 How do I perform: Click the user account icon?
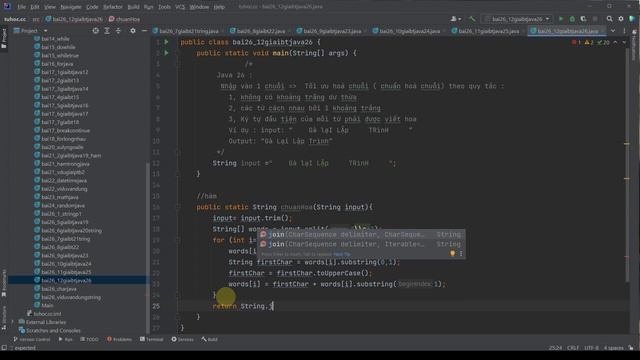pos(456,19)
